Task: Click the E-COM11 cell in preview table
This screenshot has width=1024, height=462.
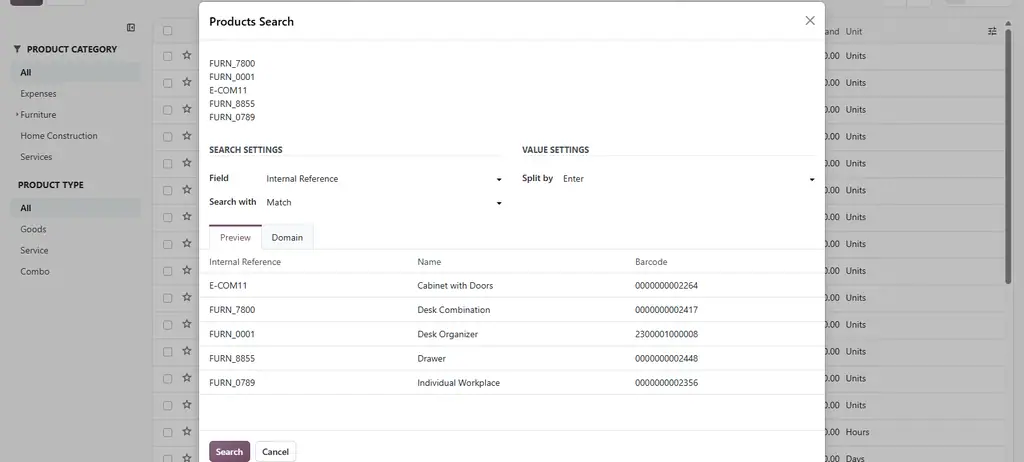Action: coord(228,286)
